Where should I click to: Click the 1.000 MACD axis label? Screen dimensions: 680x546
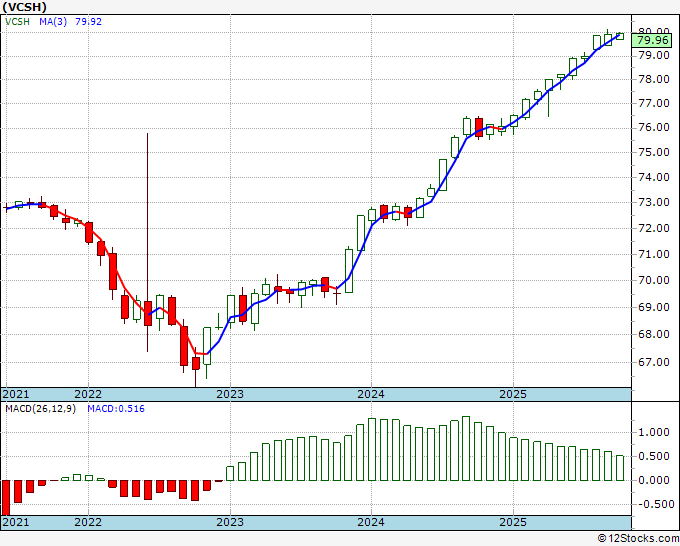654,432
